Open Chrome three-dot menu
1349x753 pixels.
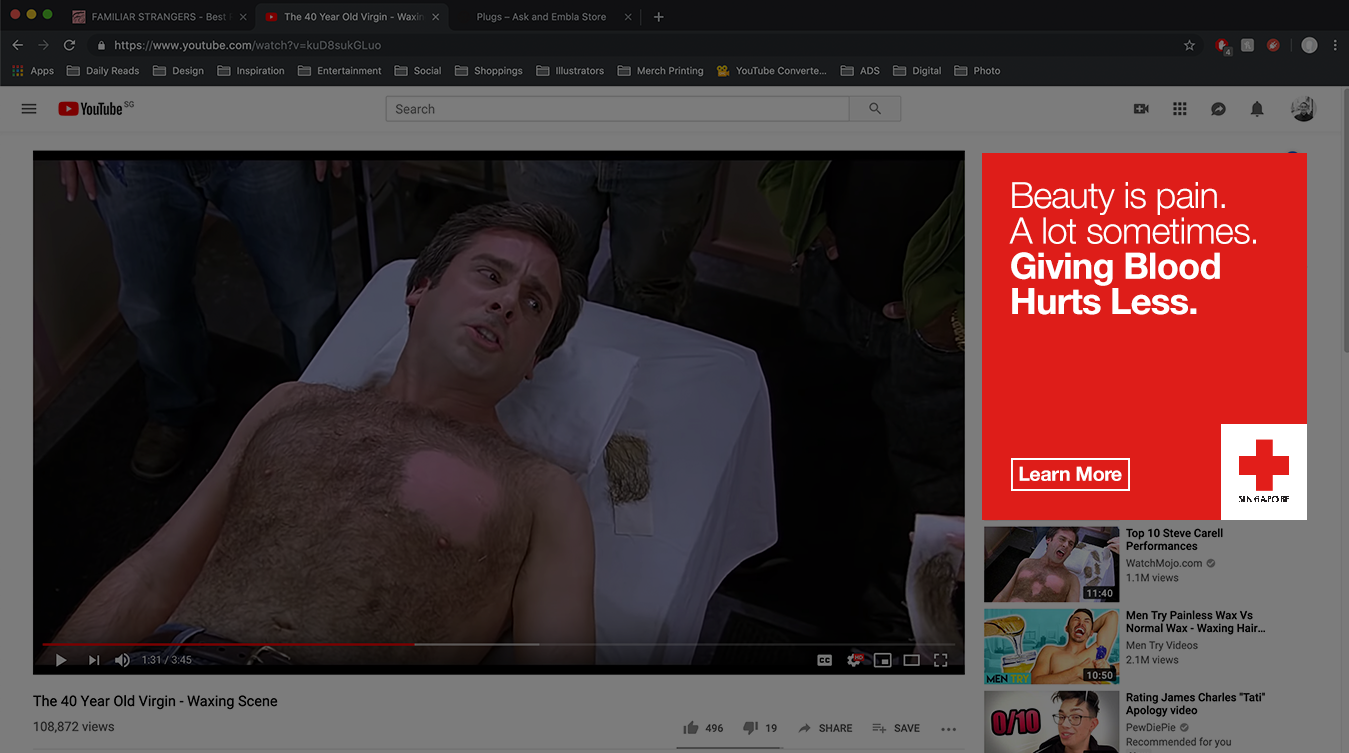pyautogui.click(x=1335, y=45)
